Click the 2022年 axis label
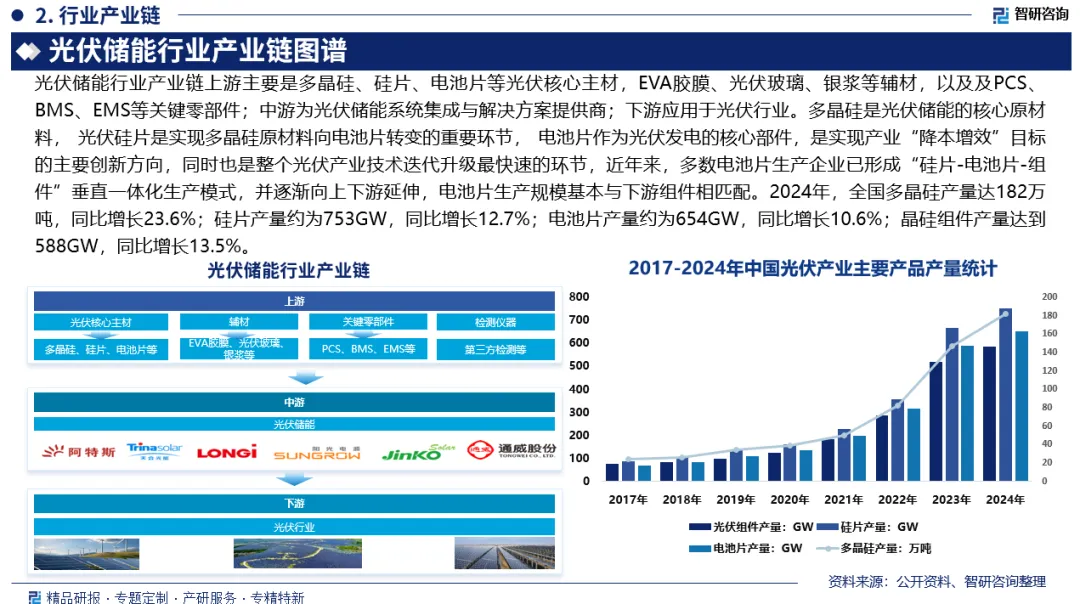The height and width of the screenshot is (604, 1080). click(x=897, y=499)
